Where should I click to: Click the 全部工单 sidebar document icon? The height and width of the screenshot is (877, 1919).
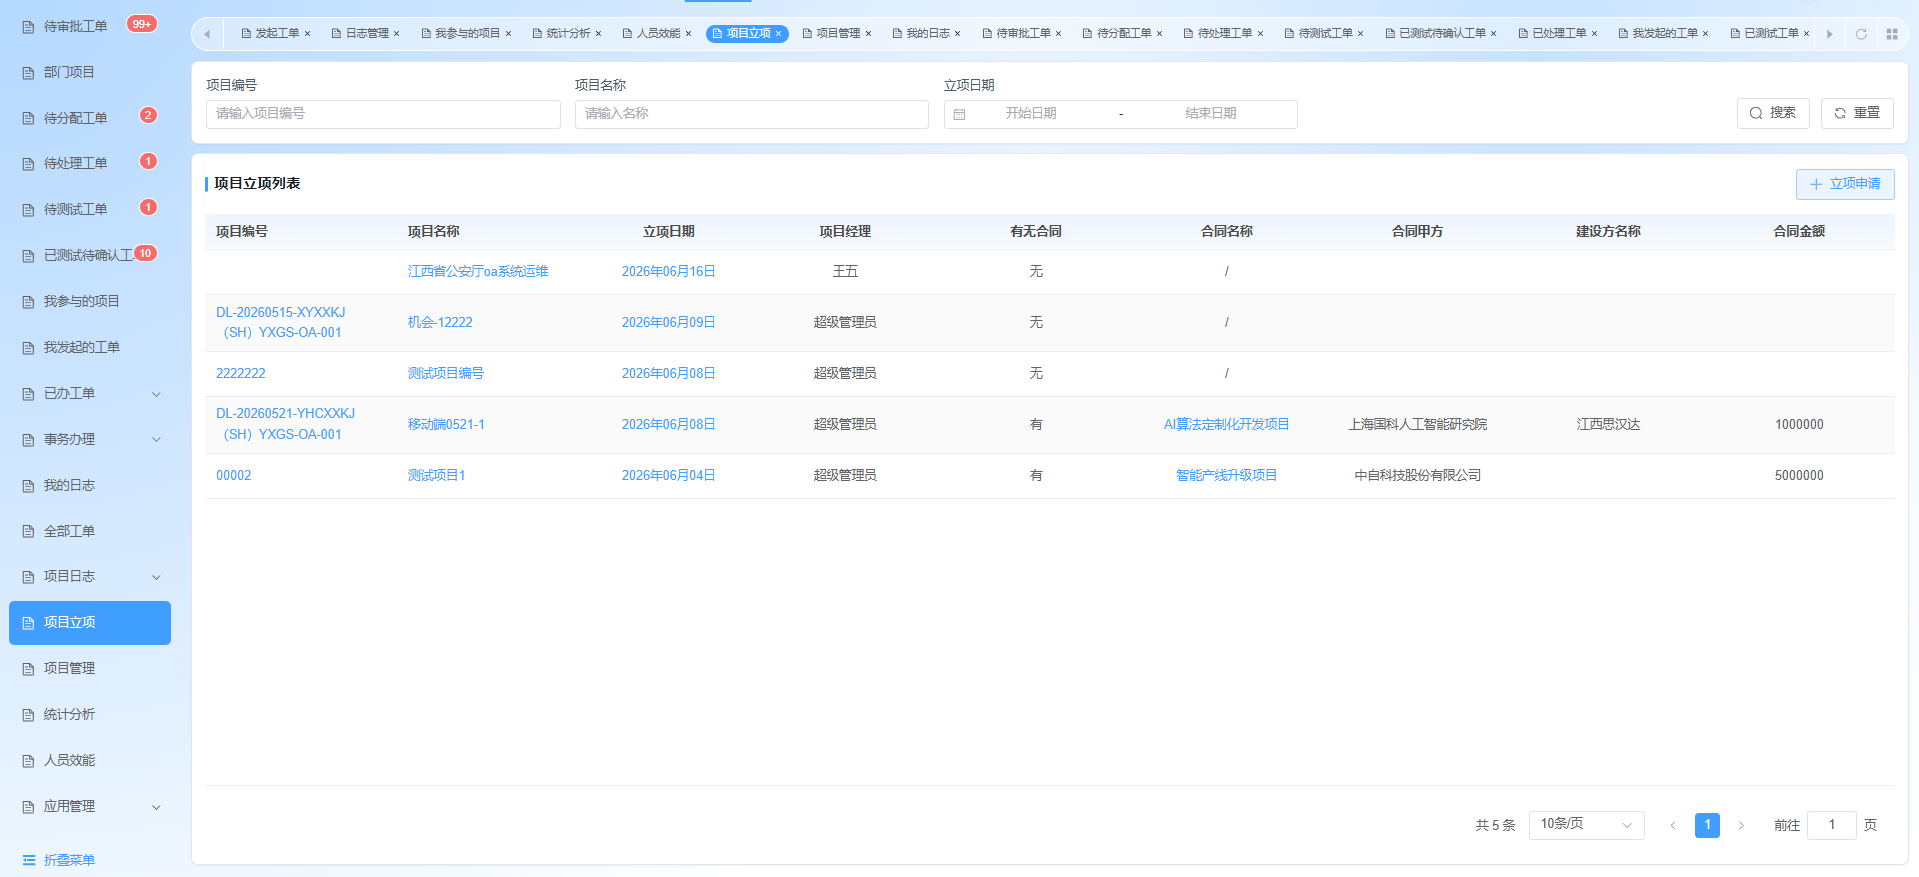click(28, 532)
